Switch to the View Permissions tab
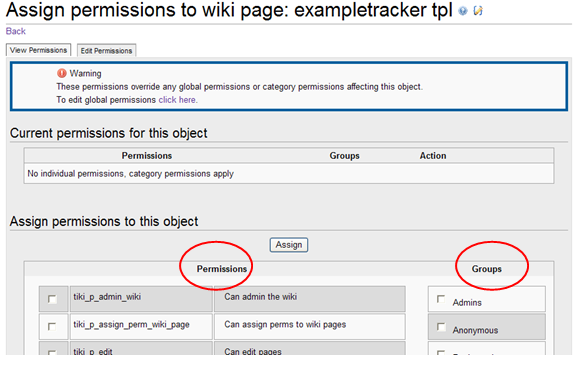580x367 pixels. (38, 50)
